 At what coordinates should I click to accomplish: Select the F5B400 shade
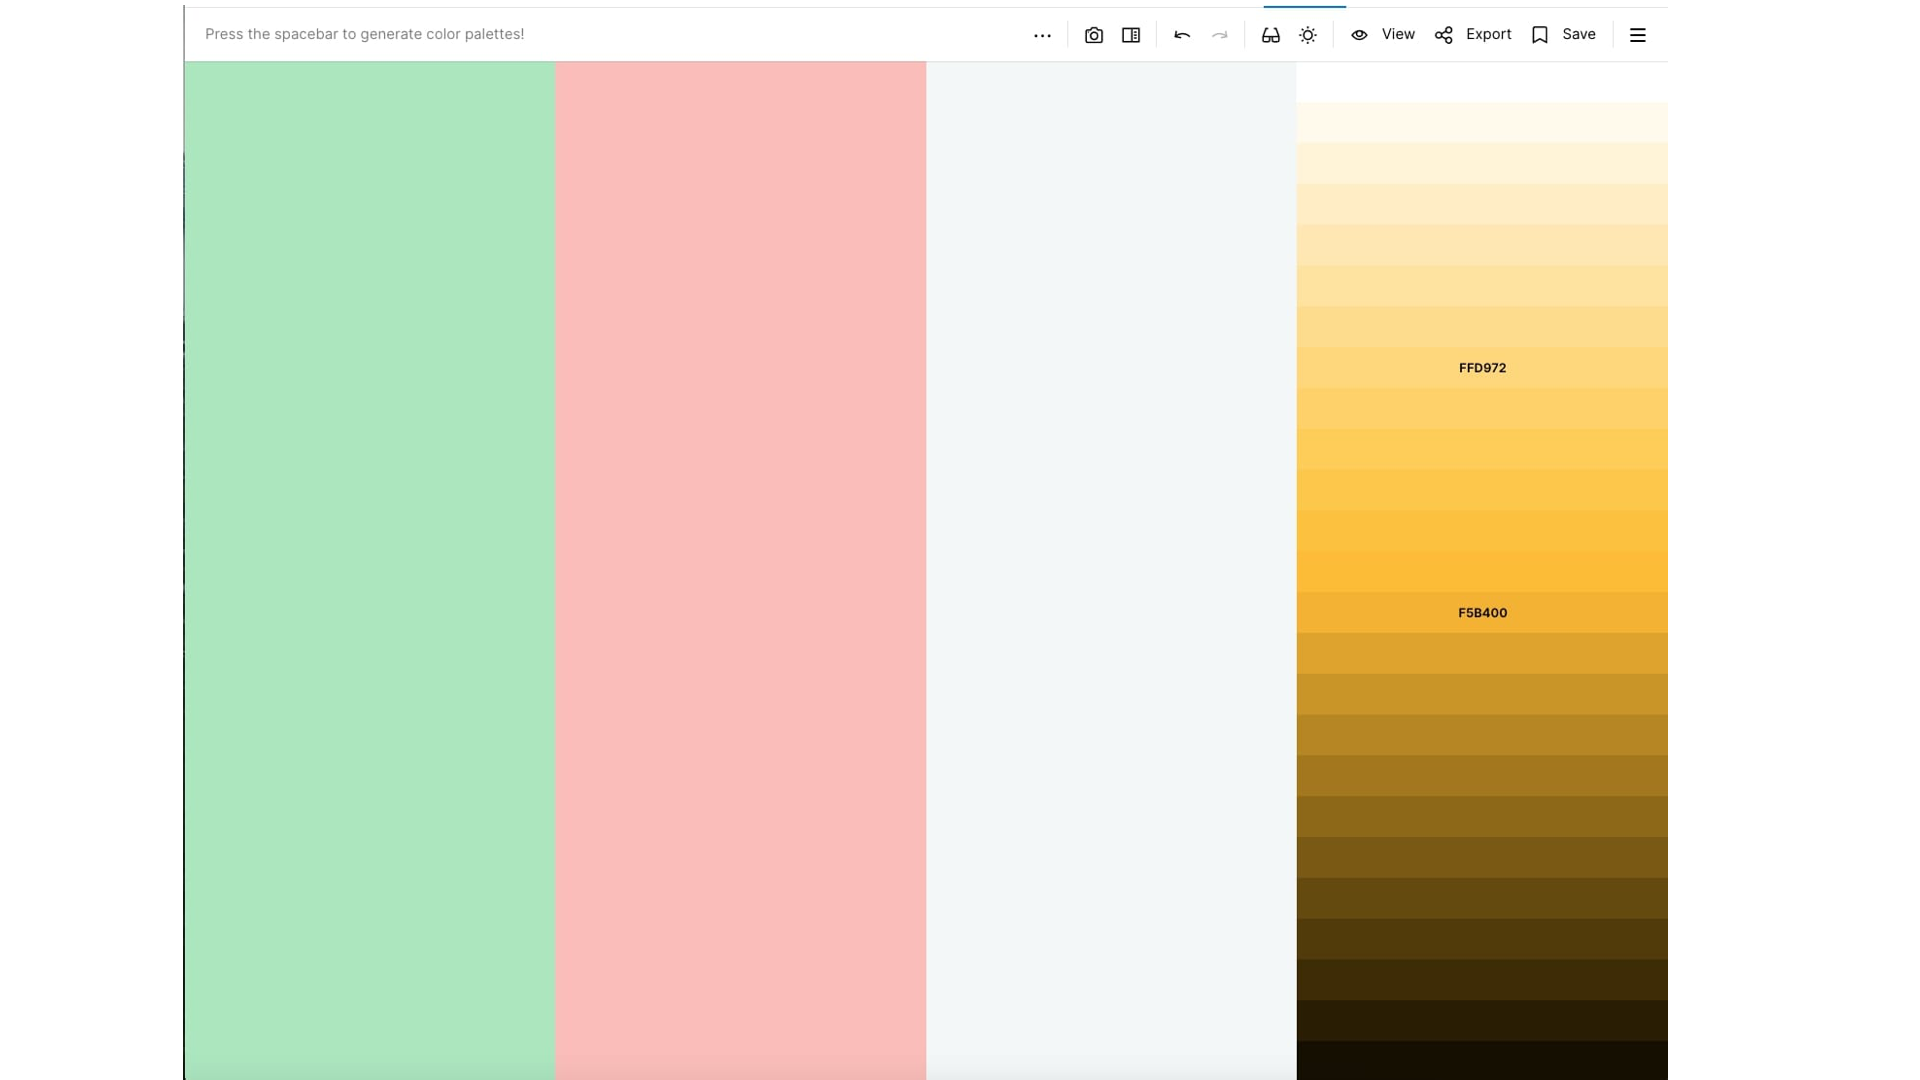[1481, 612]
